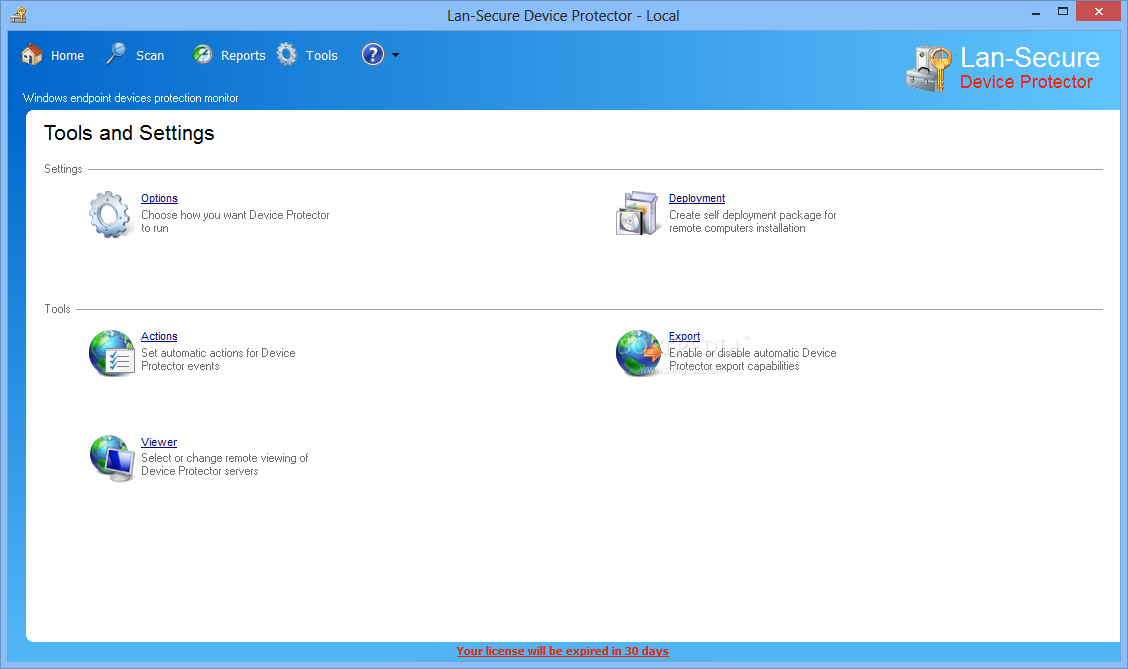Minimize the Device Protector window
This screenshot has width=1128, height=669.
pos(1036,12)
